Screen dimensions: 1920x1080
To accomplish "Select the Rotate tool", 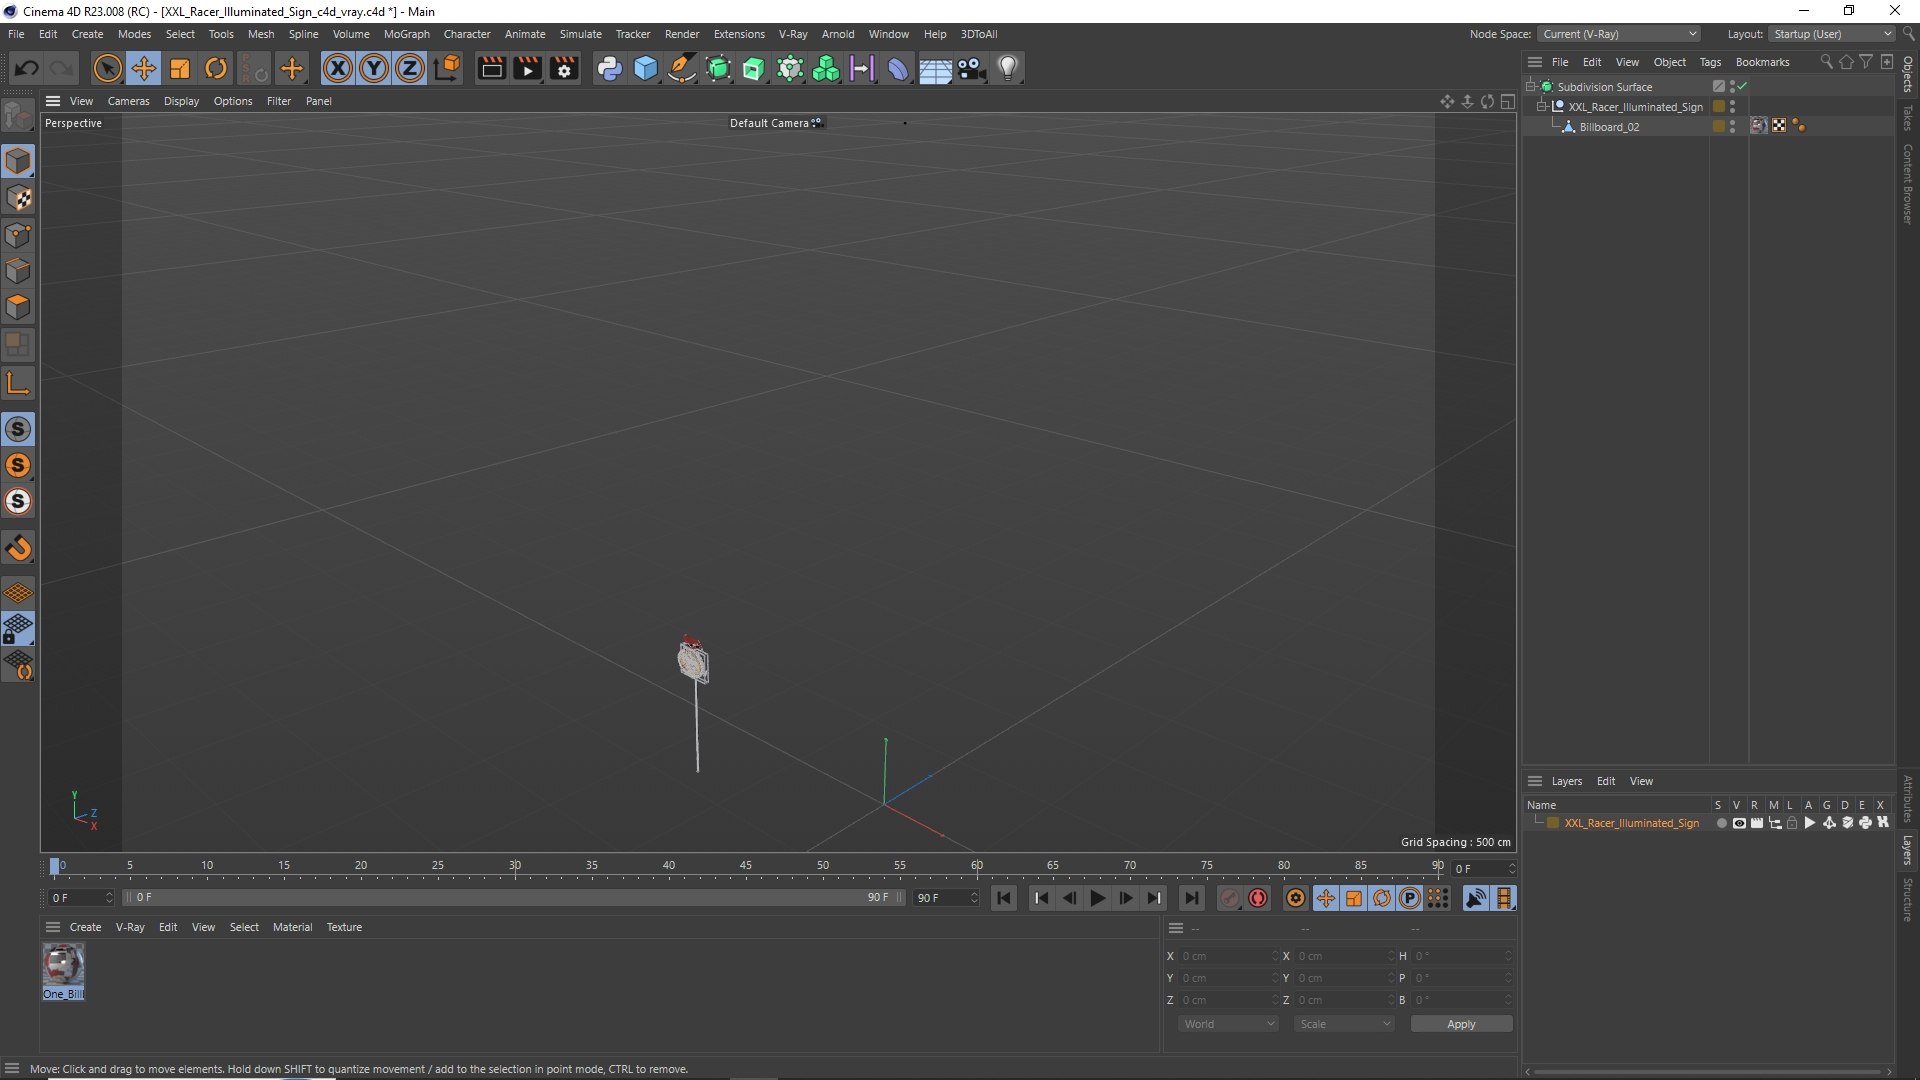I will point(216,68).
